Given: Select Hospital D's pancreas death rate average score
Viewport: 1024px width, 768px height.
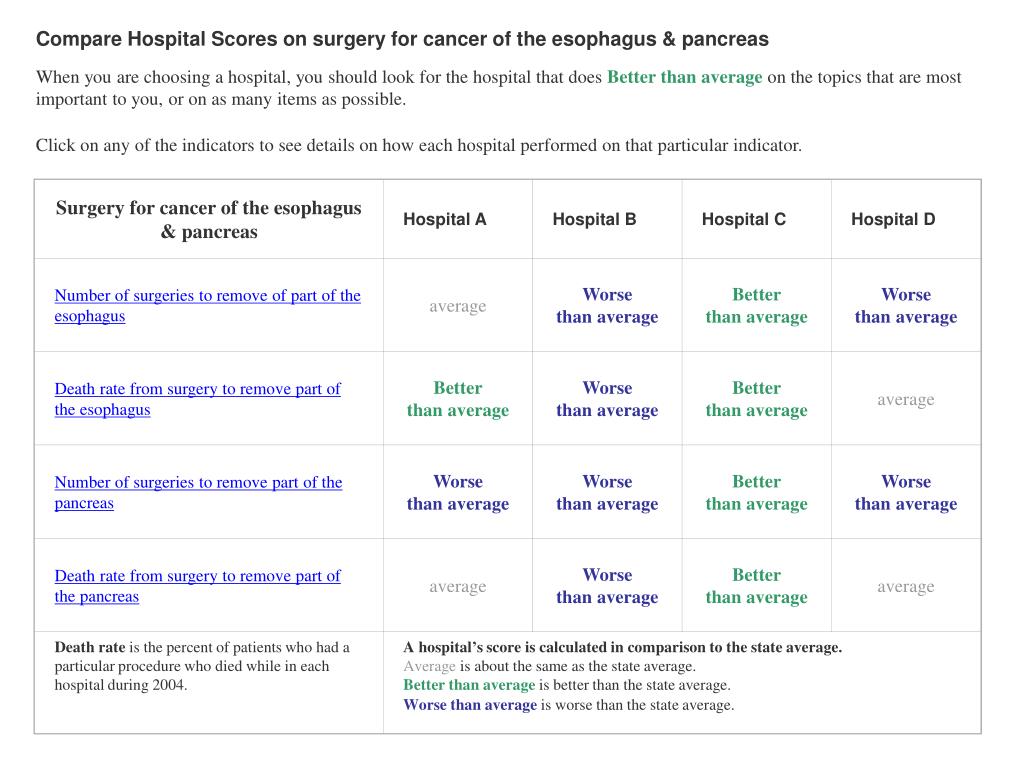Looking at the screenshot, I should 906,586.
